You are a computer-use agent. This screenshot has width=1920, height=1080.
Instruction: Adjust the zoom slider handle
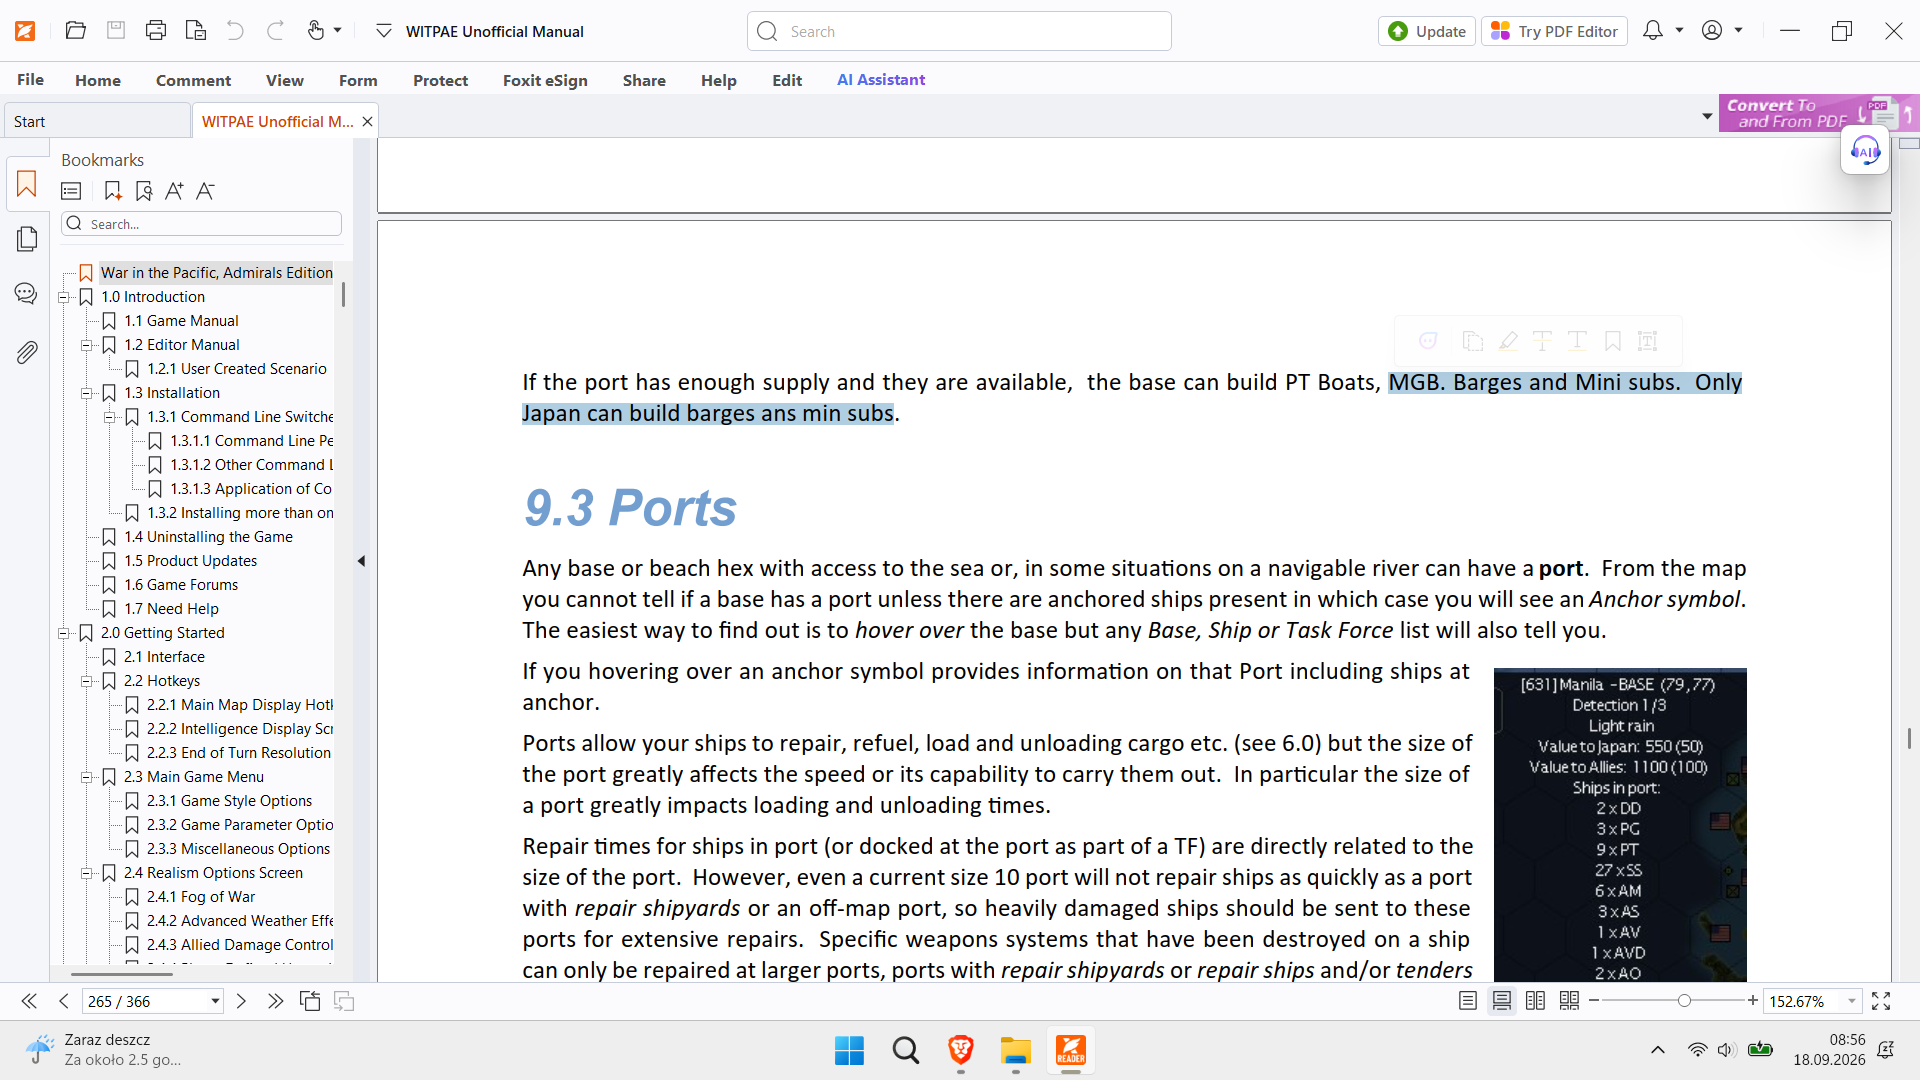tap(1684, 1001)
